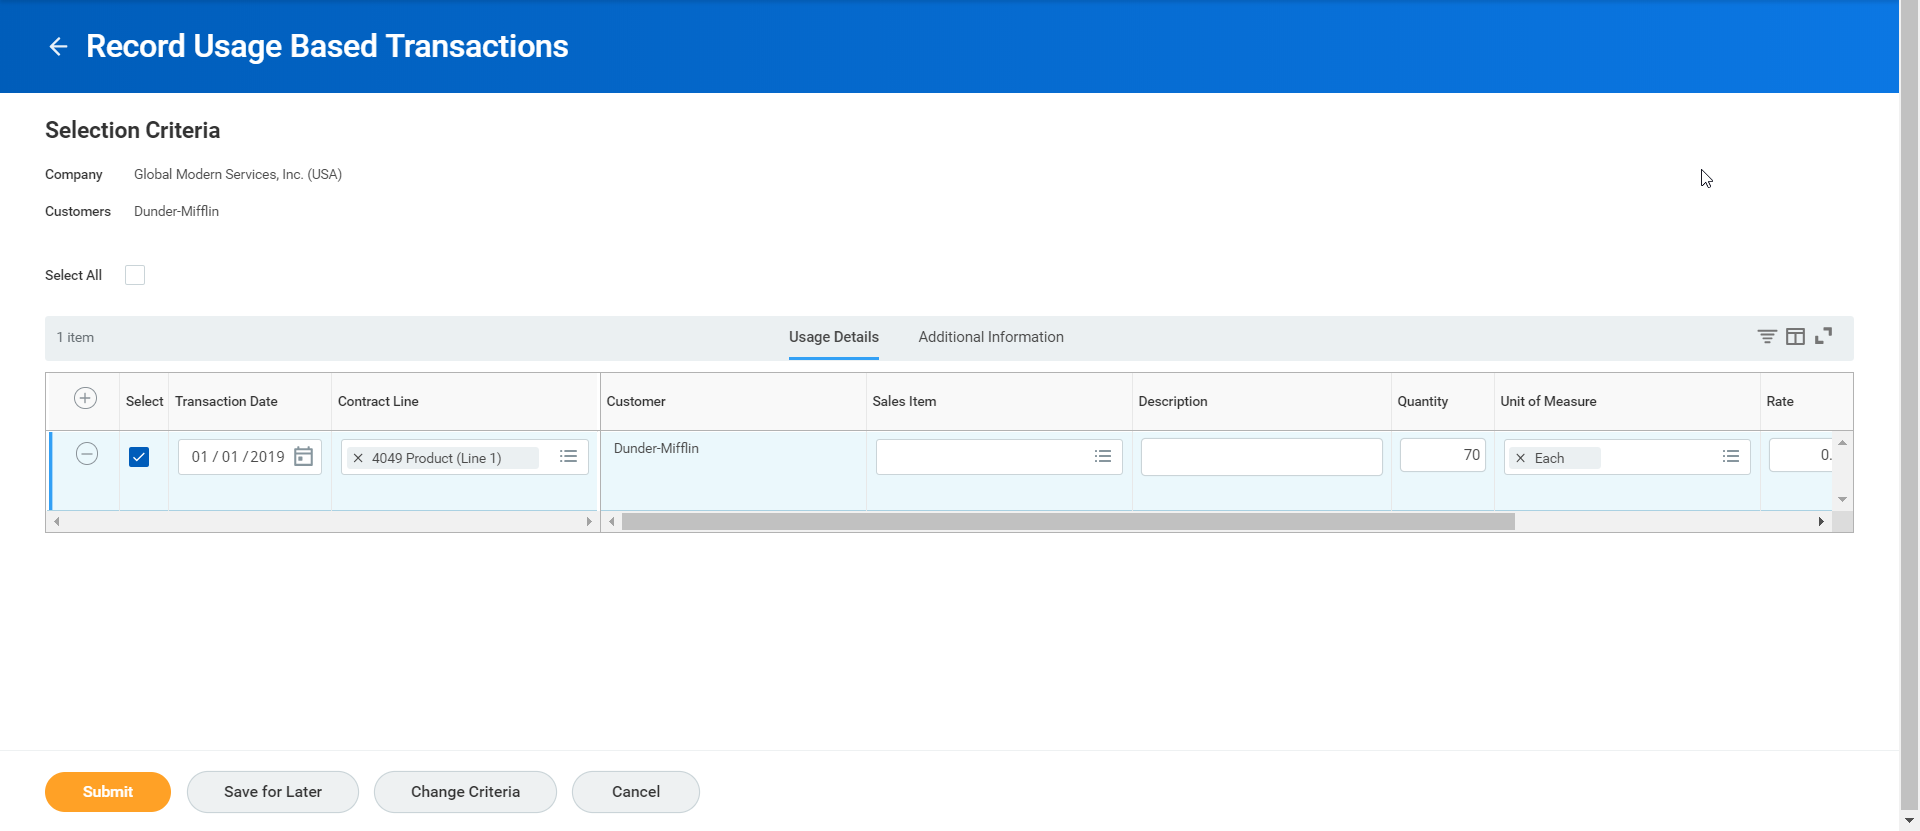This screenshot has height=831, width=1920.
Task: Check the Select All checkbox
Action: (135, 275)
